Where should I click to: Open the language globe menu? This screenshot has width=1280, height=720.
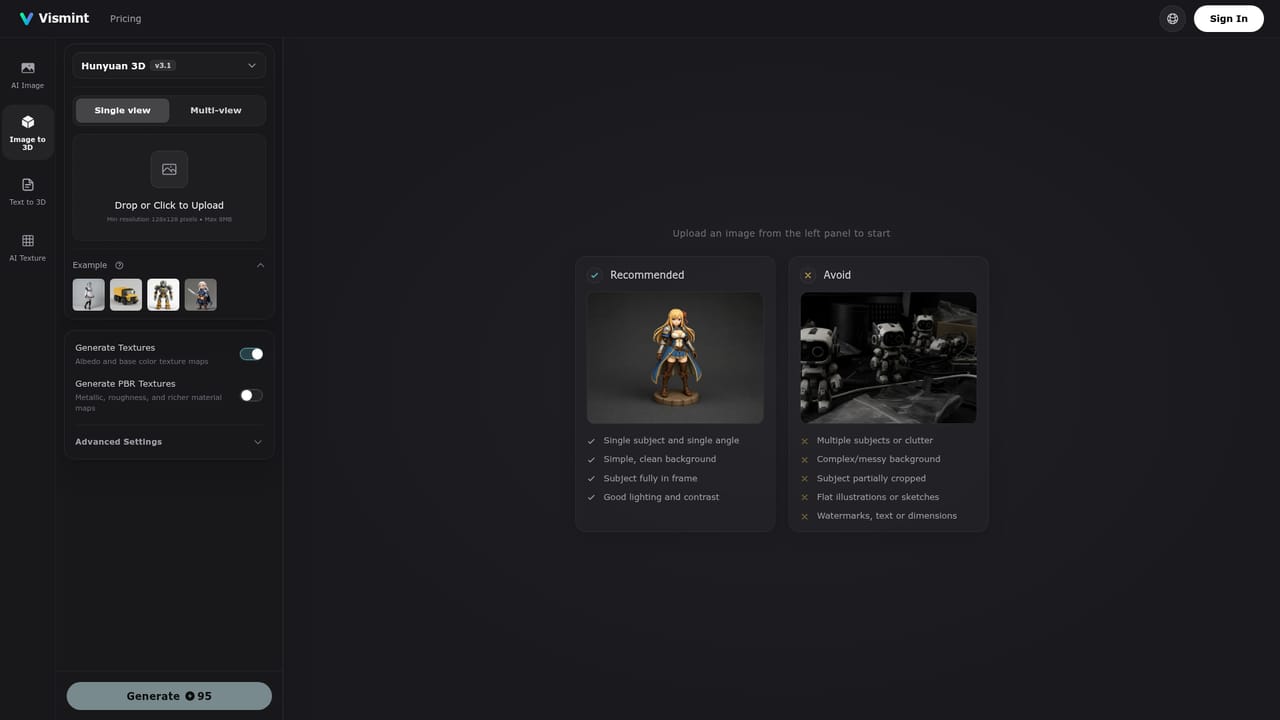(x=1172, y=18)
